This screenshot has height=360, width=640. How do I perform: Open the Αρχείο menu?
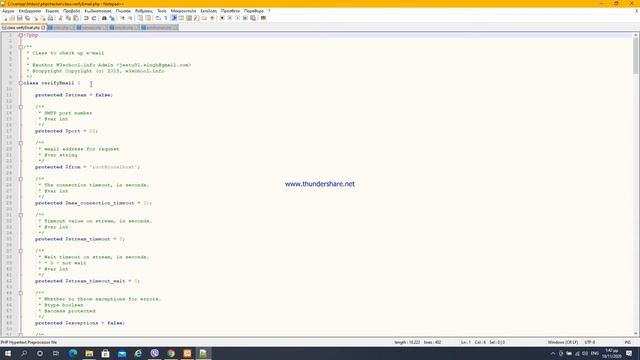click(8, 11)
